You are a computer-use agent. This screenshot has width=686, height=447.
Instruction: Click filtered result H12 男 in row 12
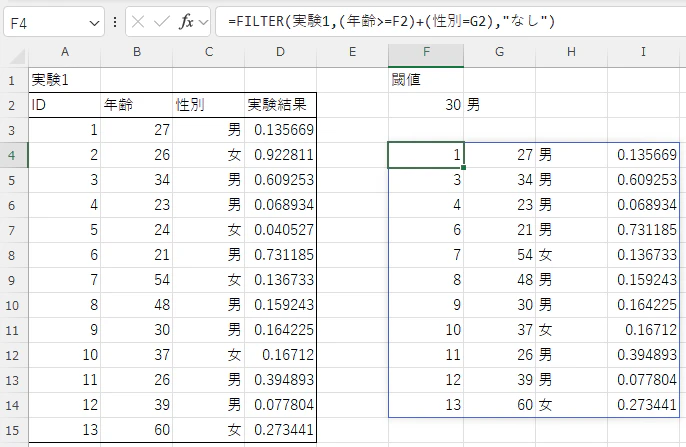point(571,355)
